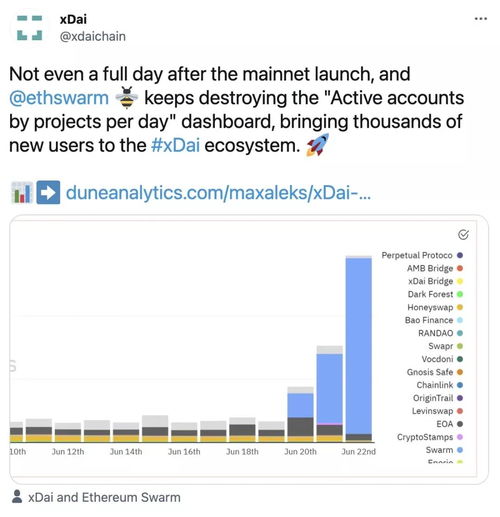The height and width of the screenshot is (517, 500).
Task: Toggle the Swarm series in the legend
Action: (x=444, y=450)
